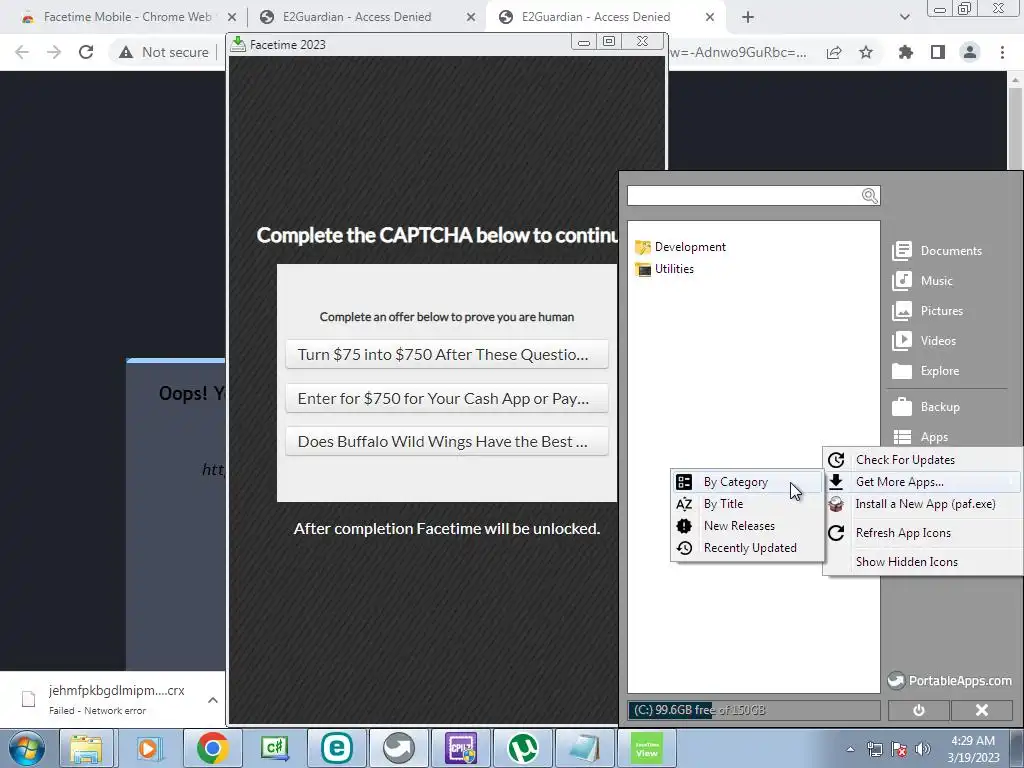
Task: Click the PortableApps search magnifier icon
Action: 869,195
